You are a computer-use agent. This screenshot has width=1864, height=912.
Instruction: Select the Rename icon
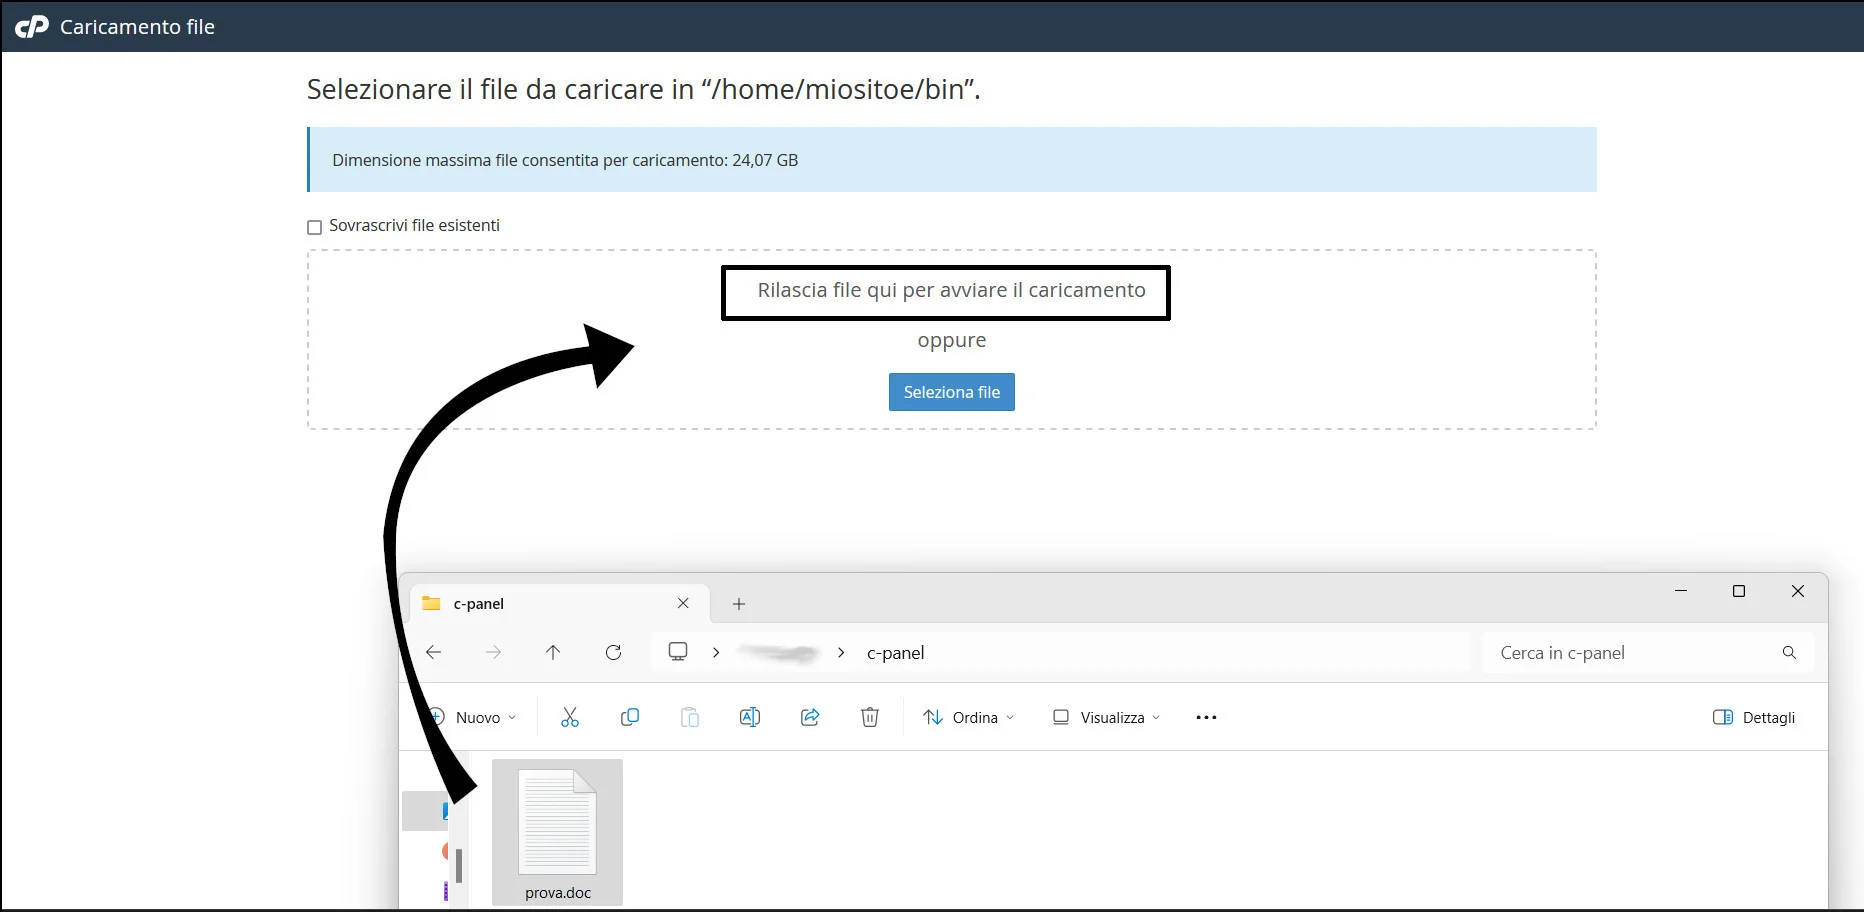(x=750, y=717)
